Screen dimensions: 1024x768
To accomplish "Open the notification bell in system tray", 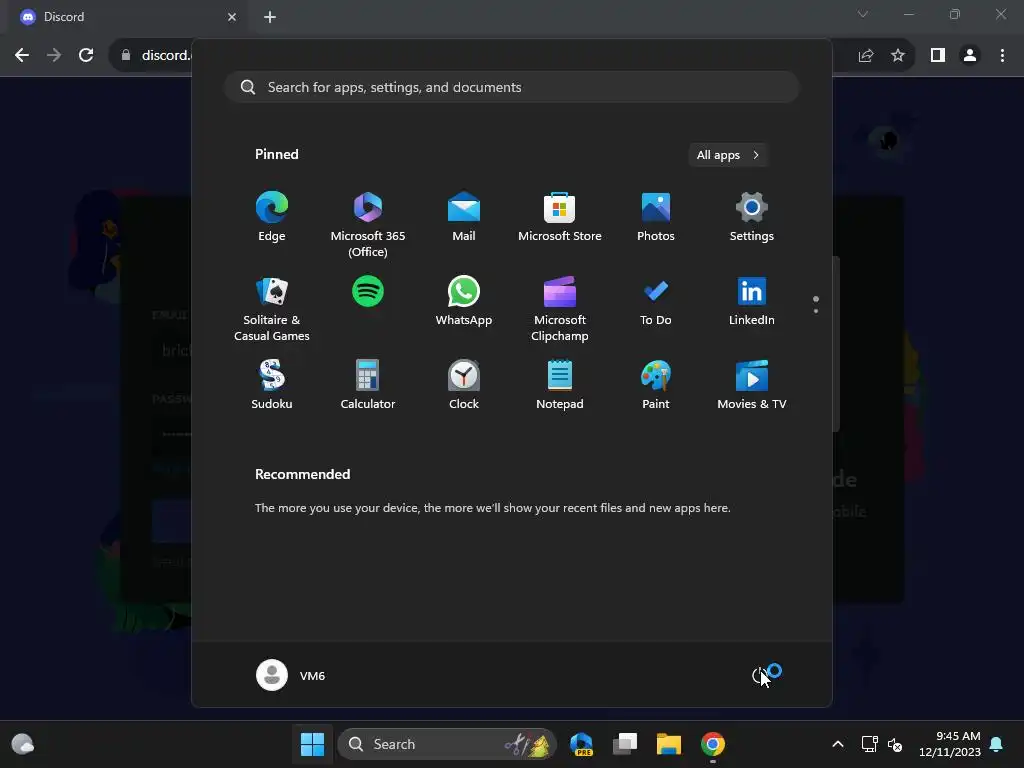I will 997,744.
